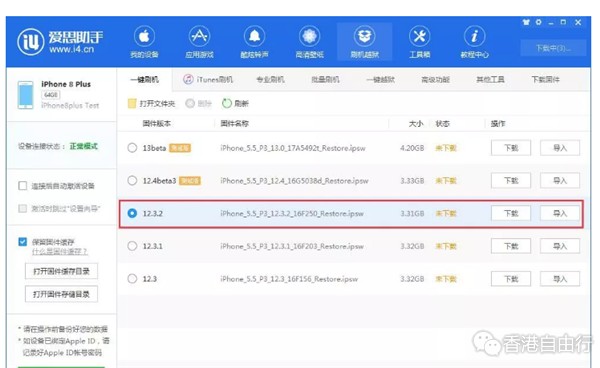The image size is (600, 368).
Task: Click 固件版本 column header
Action: 157,124
